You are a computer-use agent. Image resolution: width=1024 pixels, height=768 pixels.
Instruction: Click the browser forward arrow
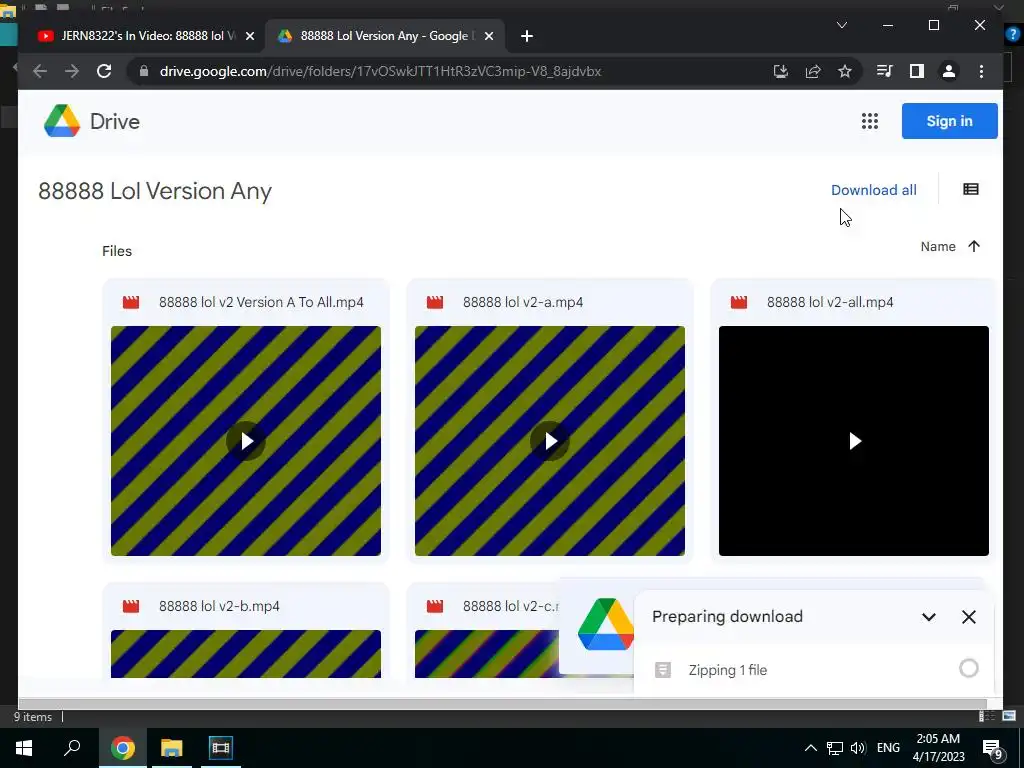point(72,71)
